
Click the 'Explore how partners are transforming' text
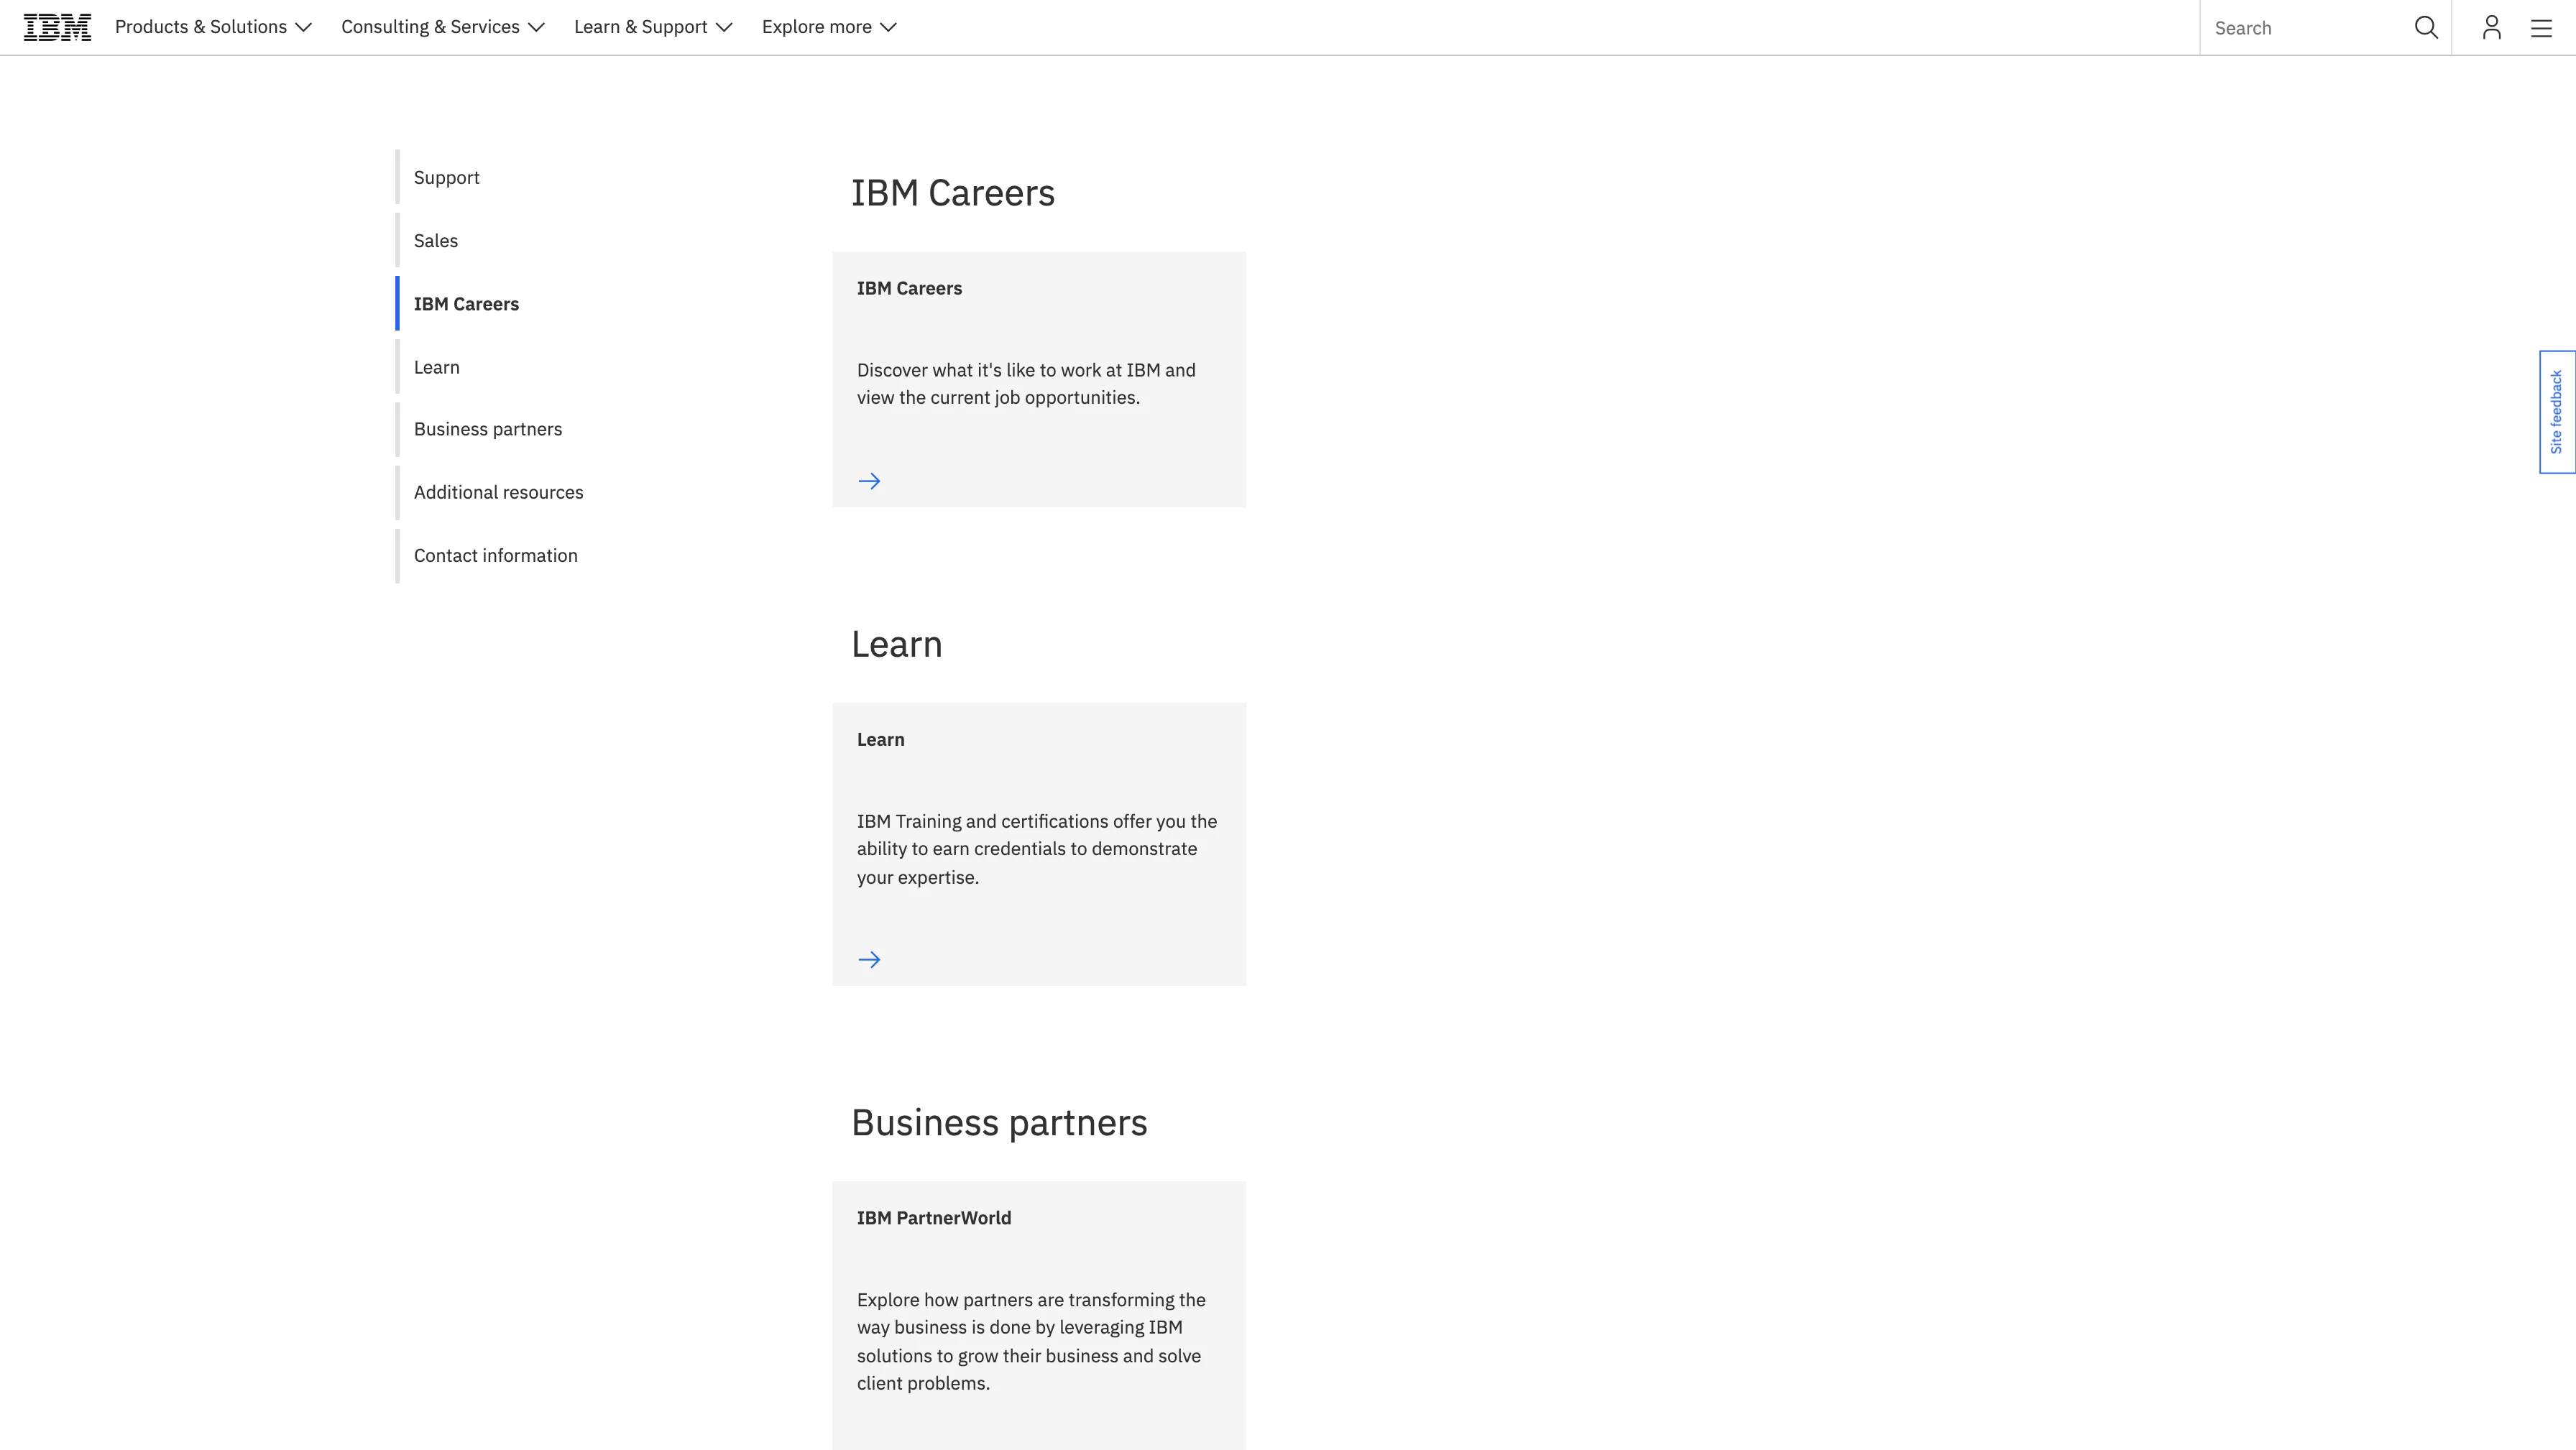click(1031, 1341)
